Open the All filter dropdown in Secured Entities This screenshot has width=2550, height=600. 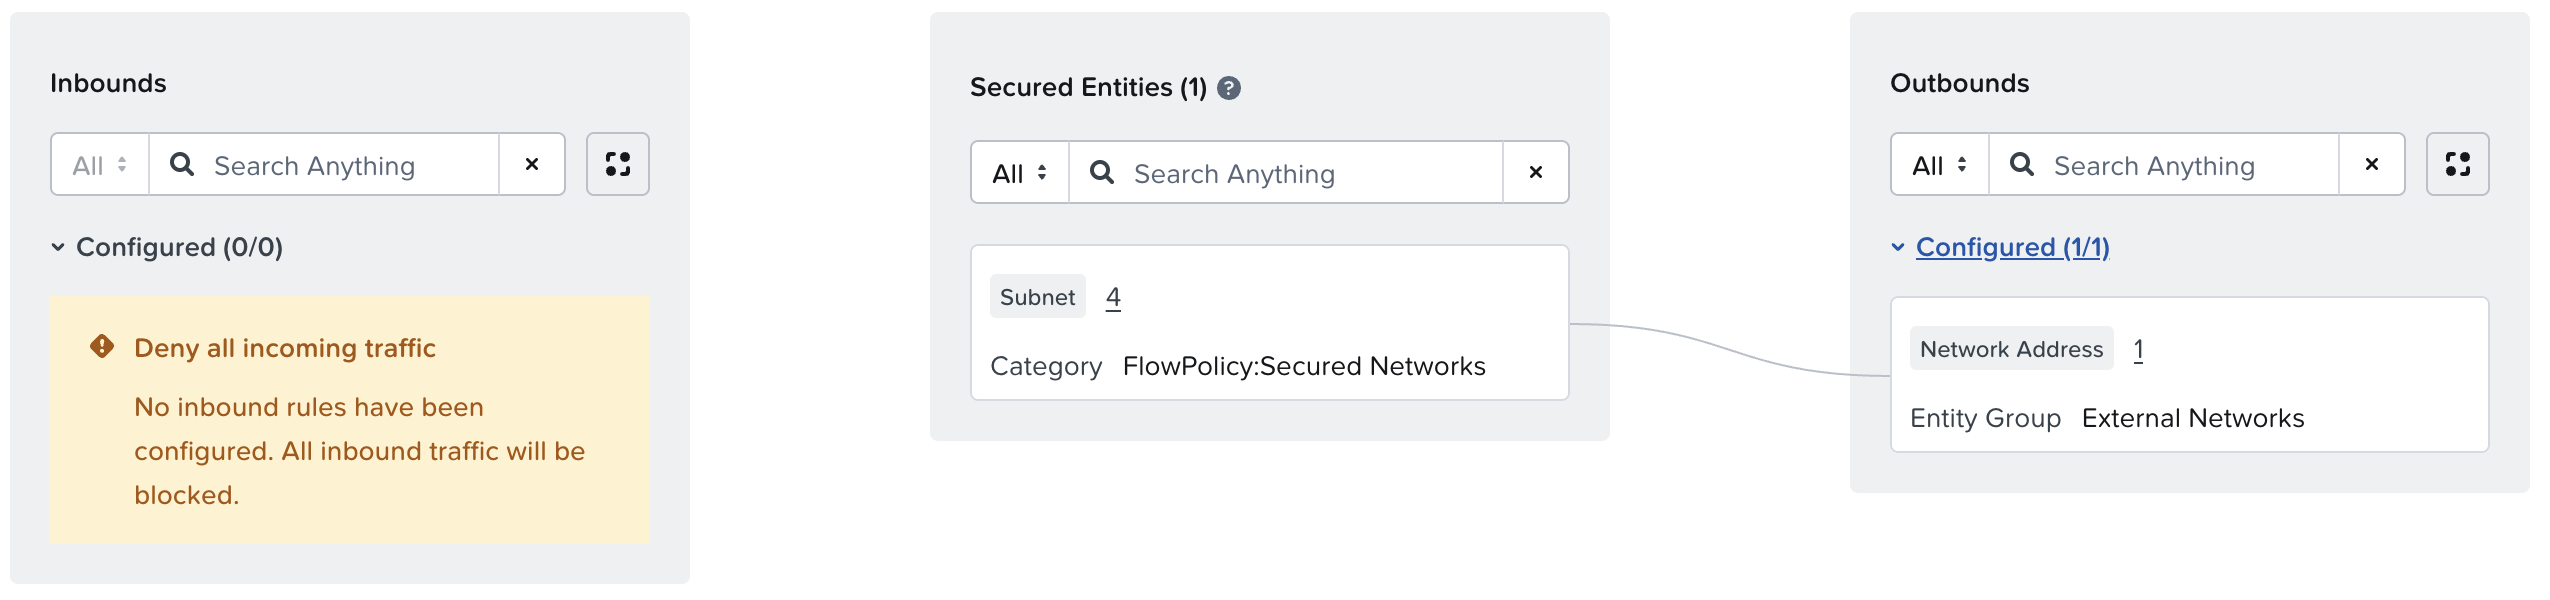pos(1020,173)
